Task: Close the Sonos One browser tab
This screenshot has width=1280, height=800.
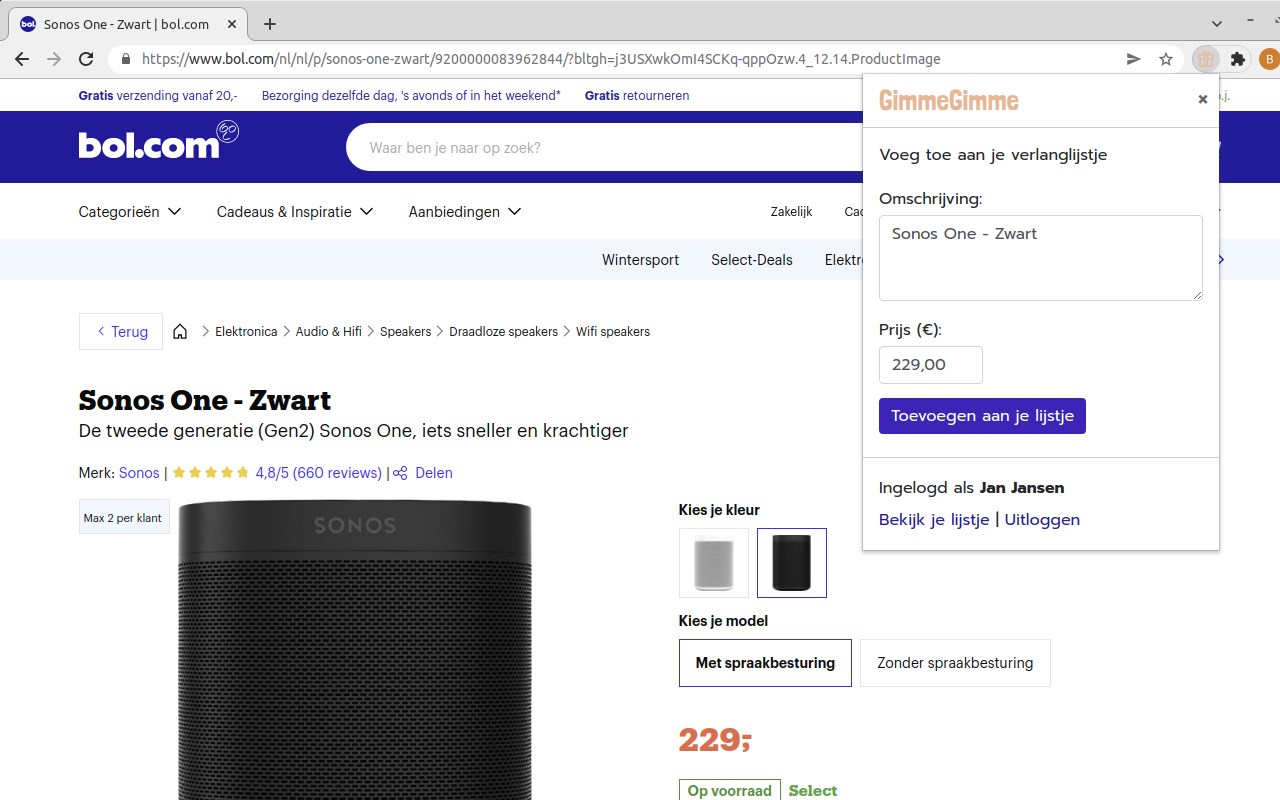Action: 234,24
